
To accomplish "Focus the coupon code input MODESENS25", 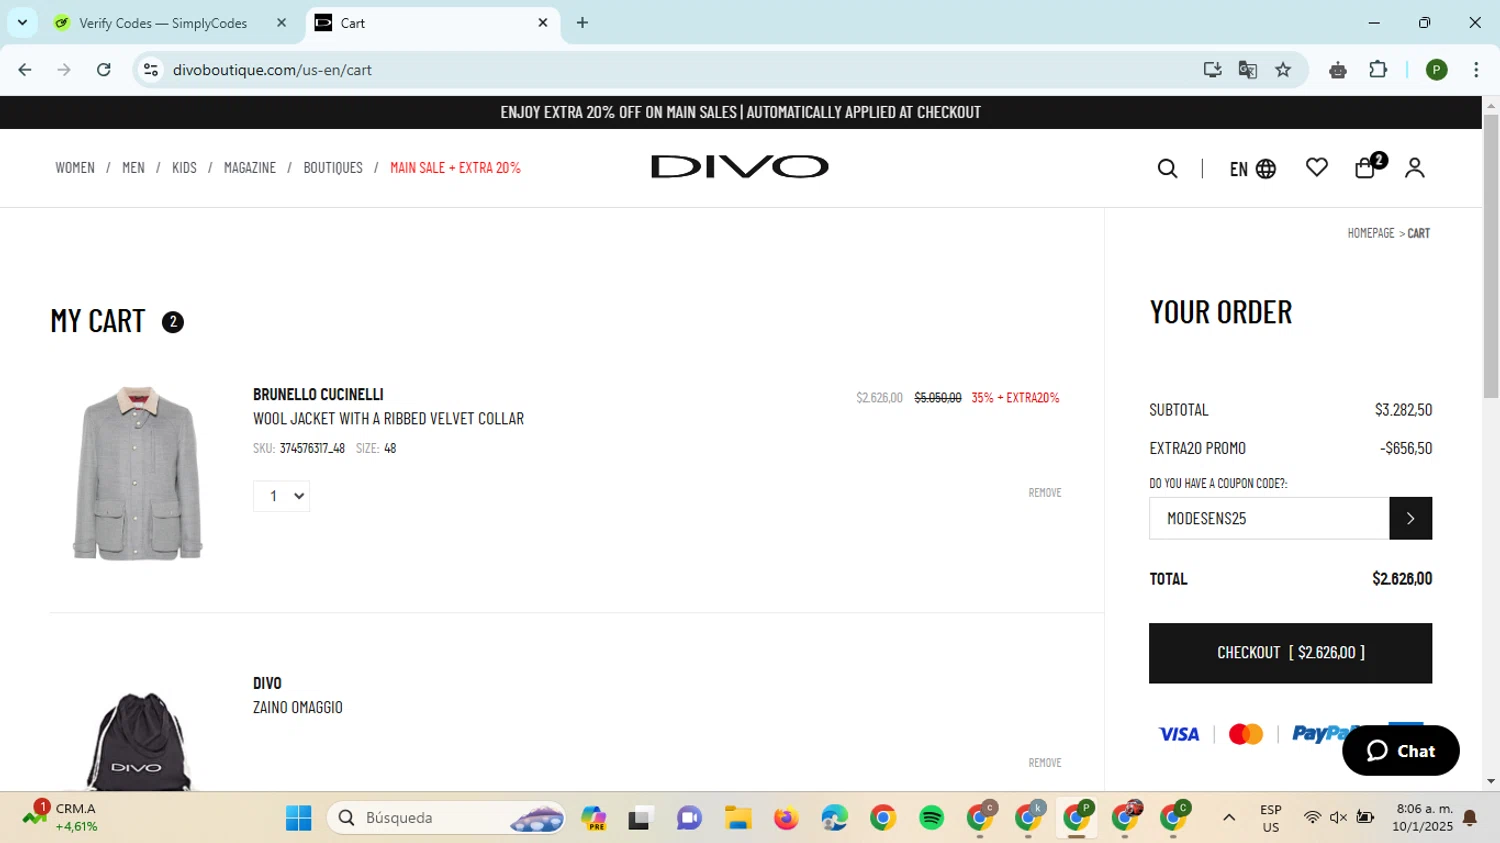I will [x=1269, y=518].
